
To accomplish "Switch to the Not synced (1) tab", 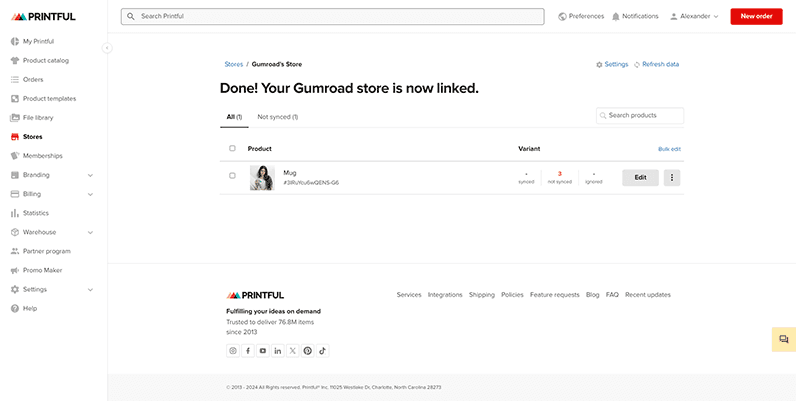I will 278,117.
